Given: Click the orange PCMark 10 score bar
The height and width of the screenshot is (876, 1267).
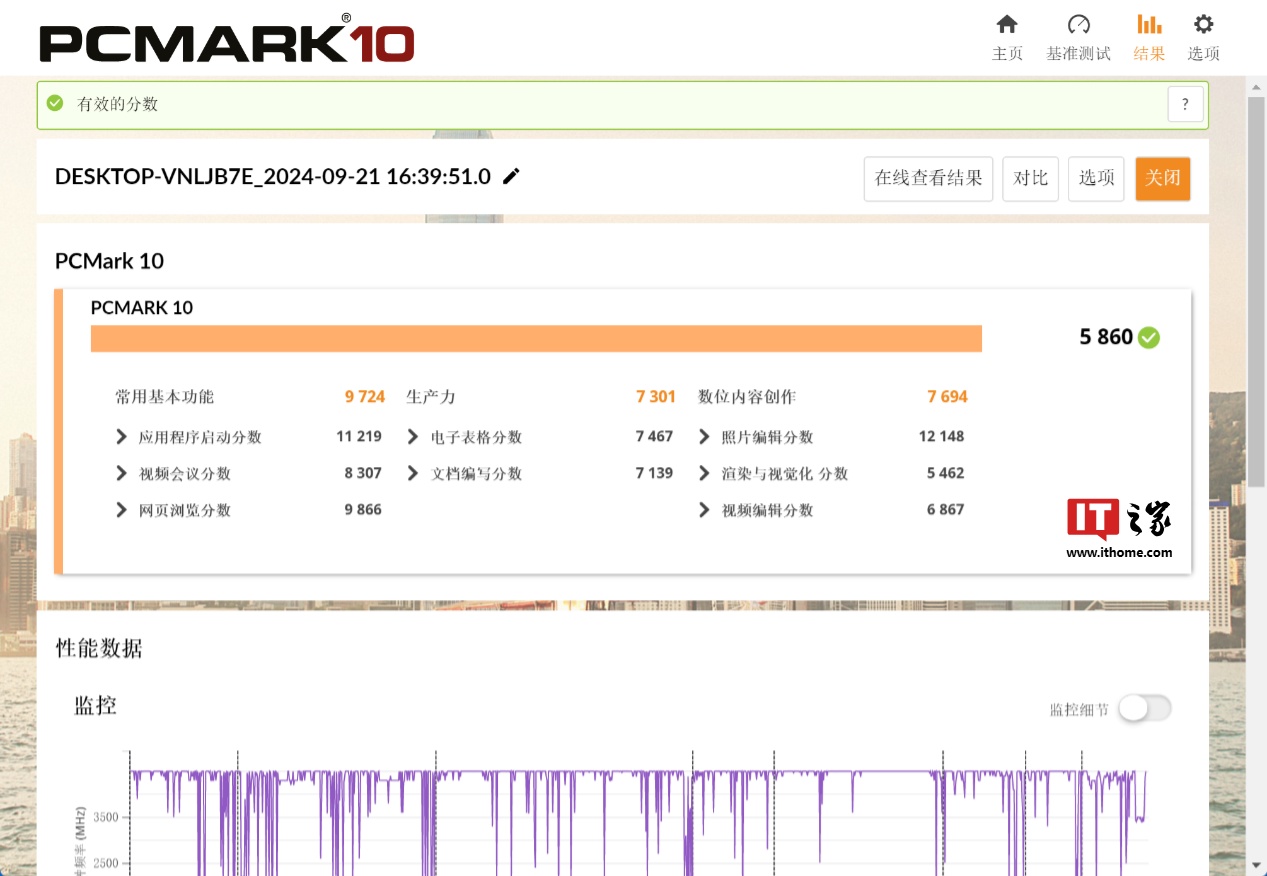Looking at the screenshot, I should click(536, 339).
